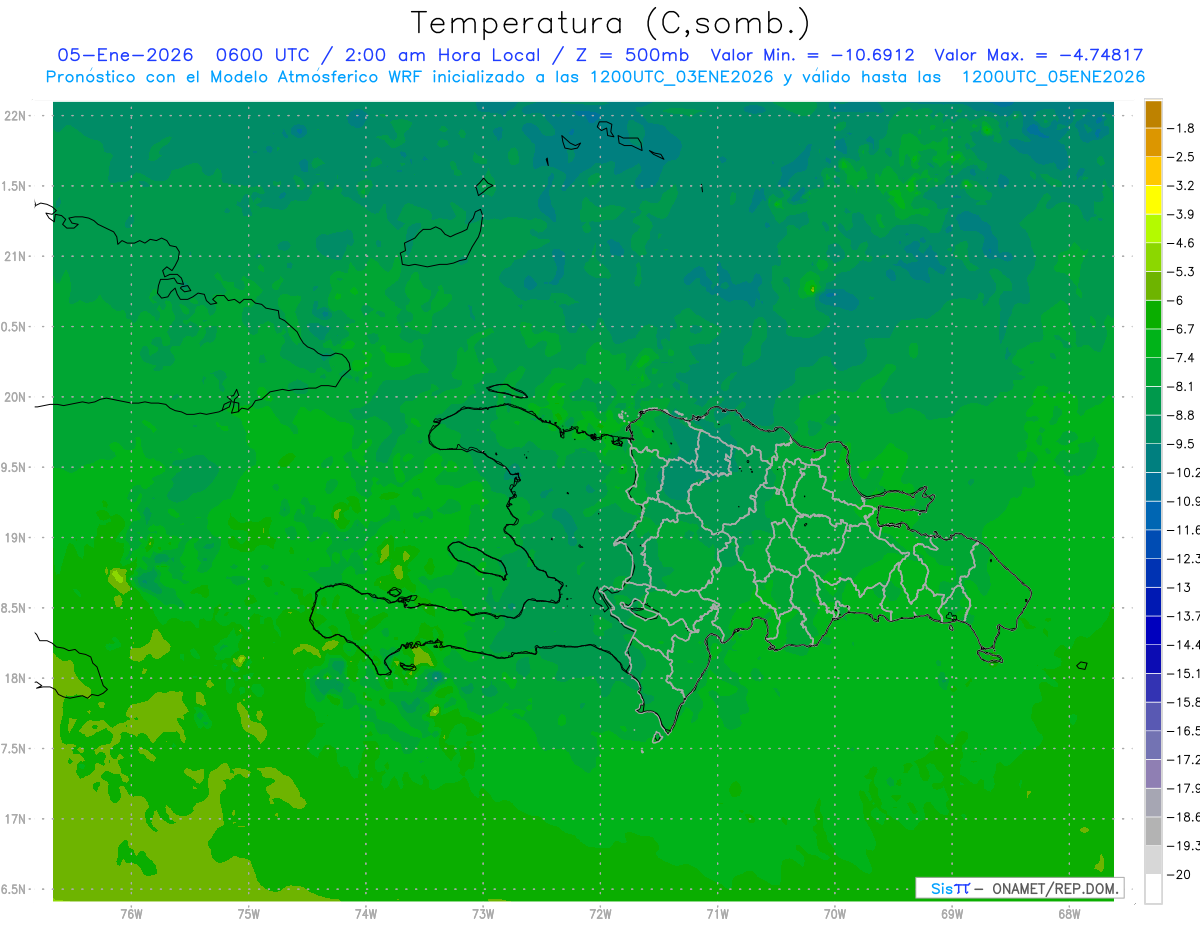Click the "68W" longitude axis label
Image resolution: width=1200 pixels, height=927 pixels.
tap(1069, 913)
